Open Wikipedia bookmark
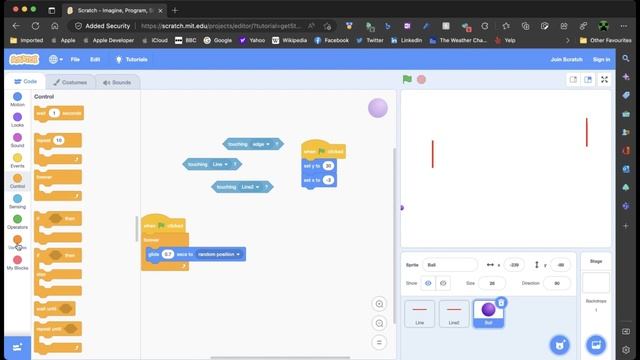The image size is (640, 360). pyautogui.click(x=289, y=40)
